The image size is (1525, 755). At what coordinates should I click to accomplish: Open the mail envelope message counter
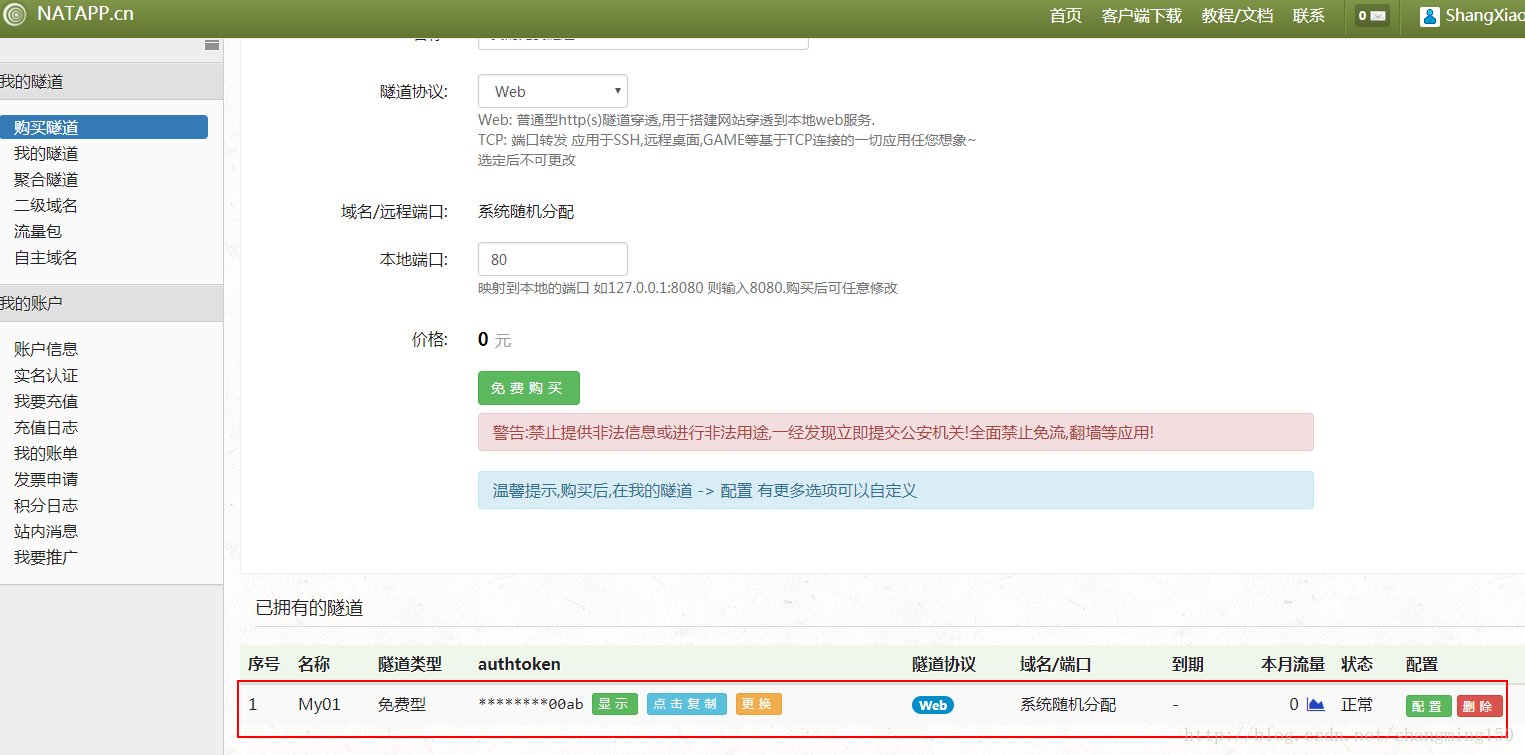coord(1372,16)
